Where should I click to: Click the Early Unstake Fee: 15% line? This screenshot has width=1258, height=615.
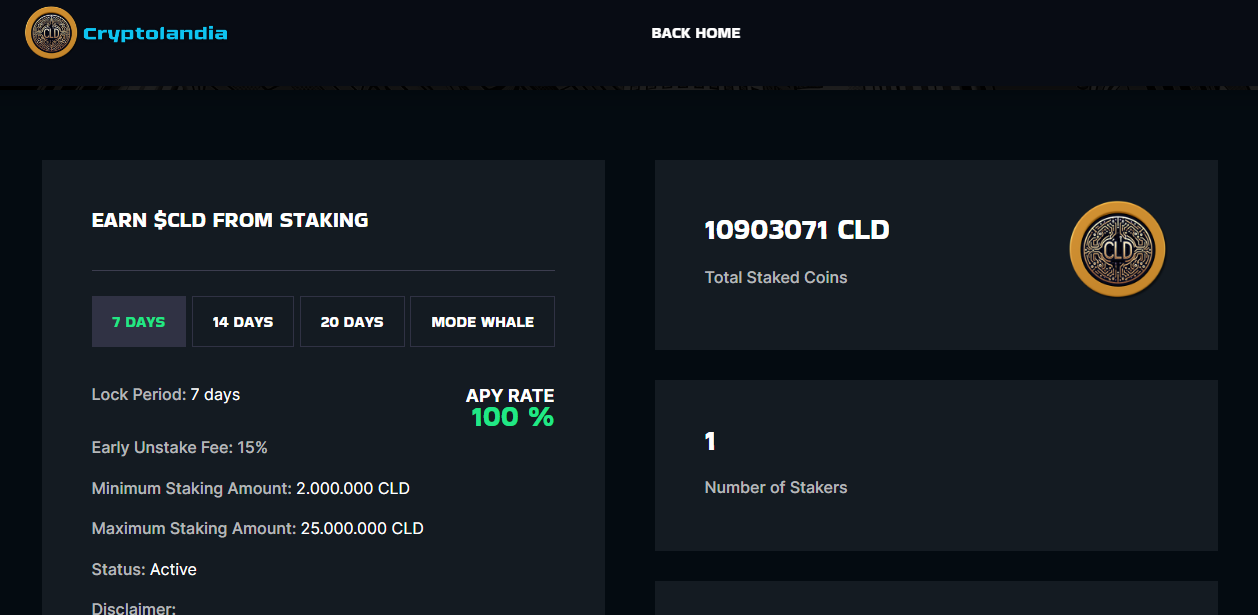180,447
